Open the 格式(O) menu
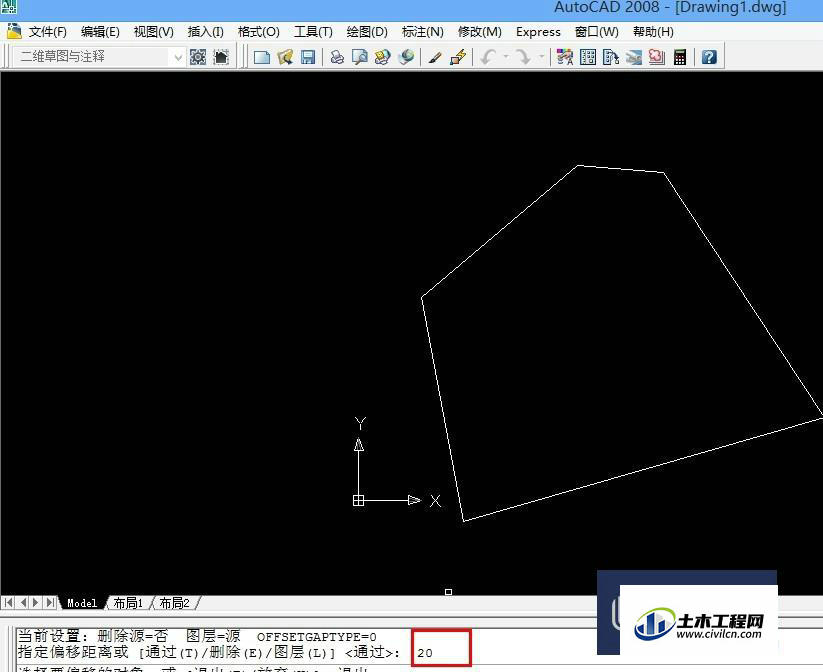The height and width of the screenshot is (672, 823). (258, 32)
